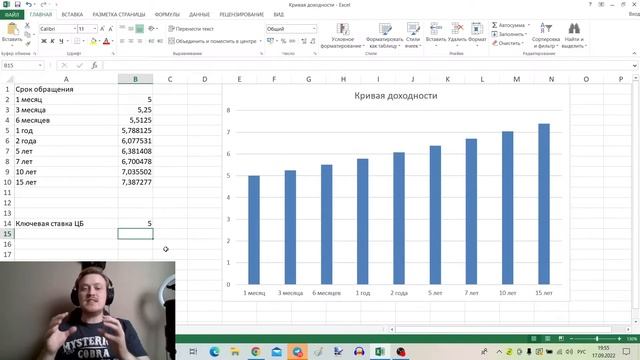Click the zoom slider handle in status bar
The width and height of the screenshot is (640, 360).
click(597, 339)
